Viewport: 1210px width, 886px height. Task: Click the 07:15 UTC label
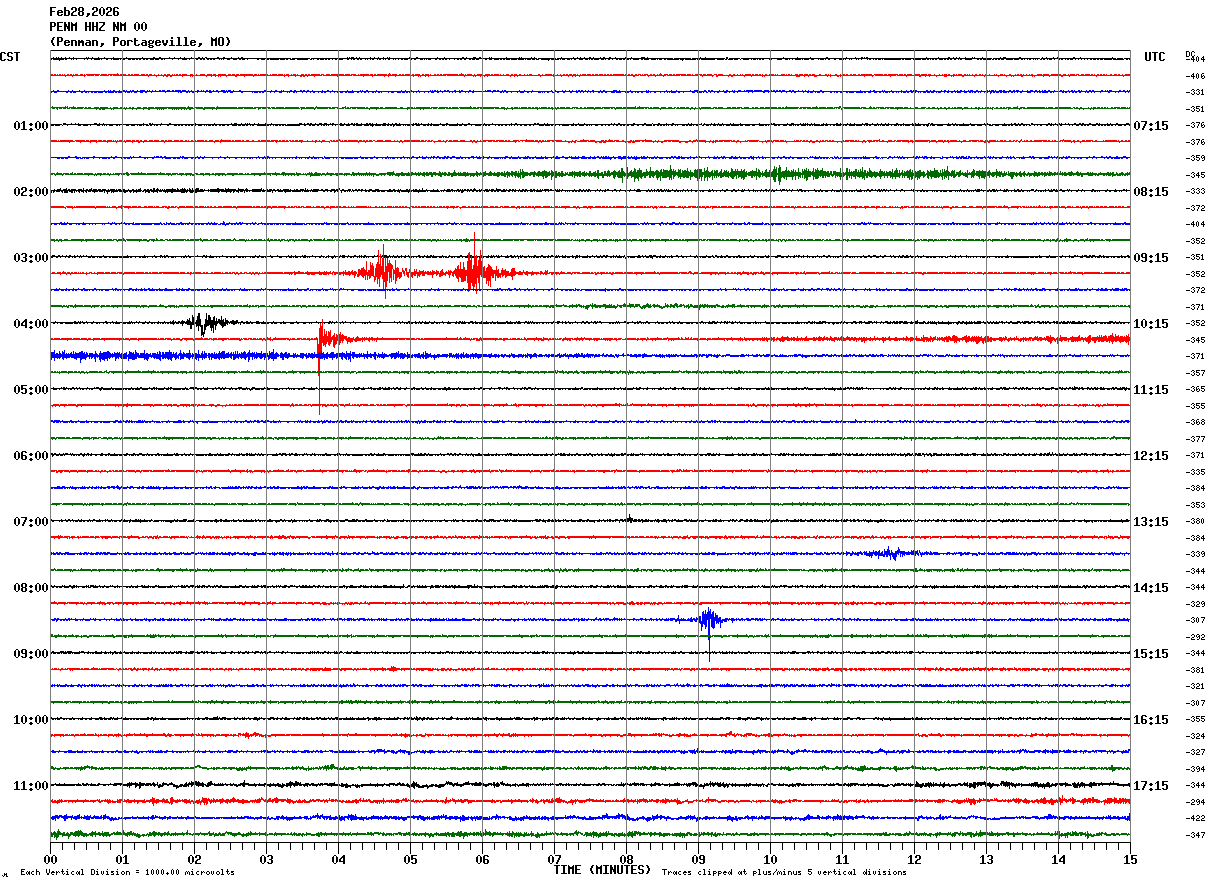click(x=1151, y=126)
